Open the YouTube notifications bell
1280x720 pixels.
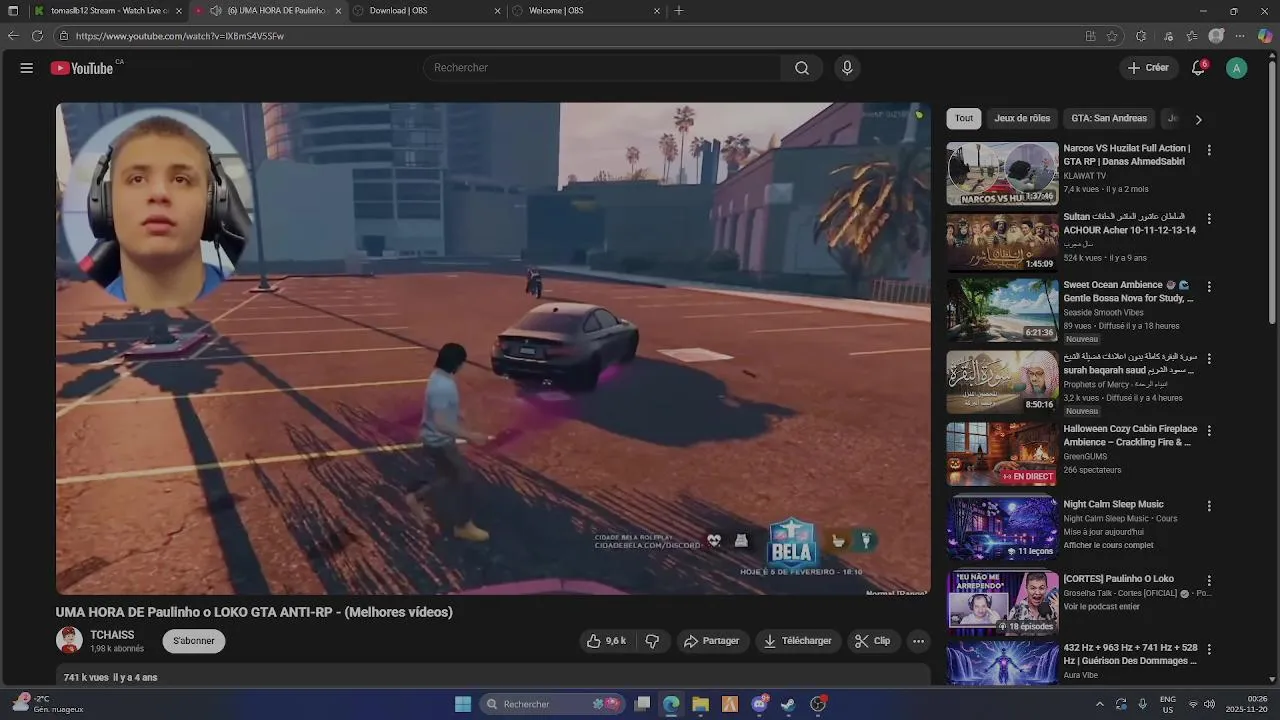tap(1198, 68)
